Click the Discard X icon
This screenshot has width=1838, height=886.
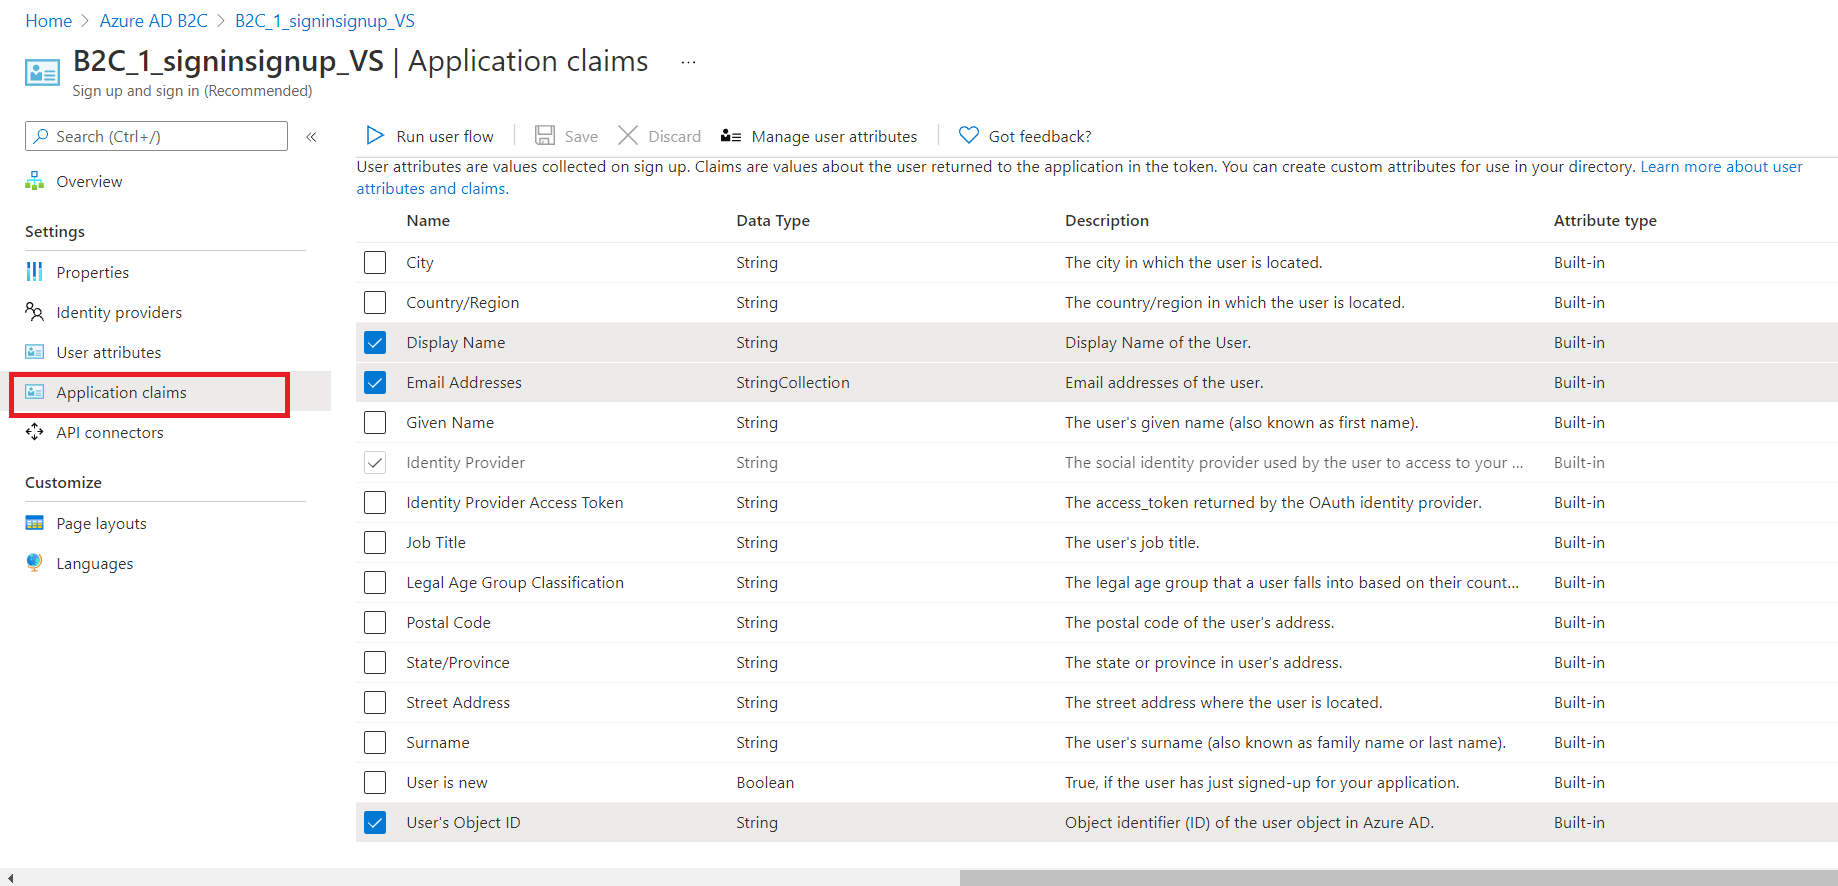point(628,135)
